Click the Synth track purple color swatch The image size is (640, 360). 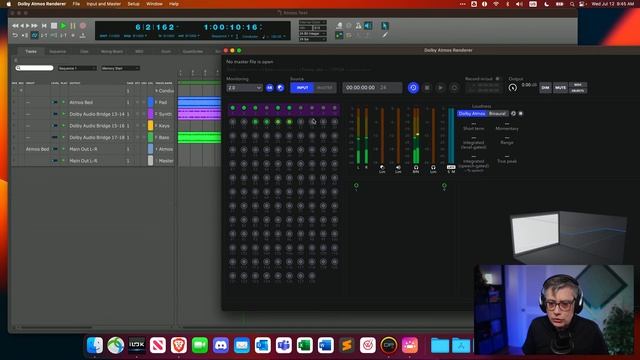click(x=151, y=114)
